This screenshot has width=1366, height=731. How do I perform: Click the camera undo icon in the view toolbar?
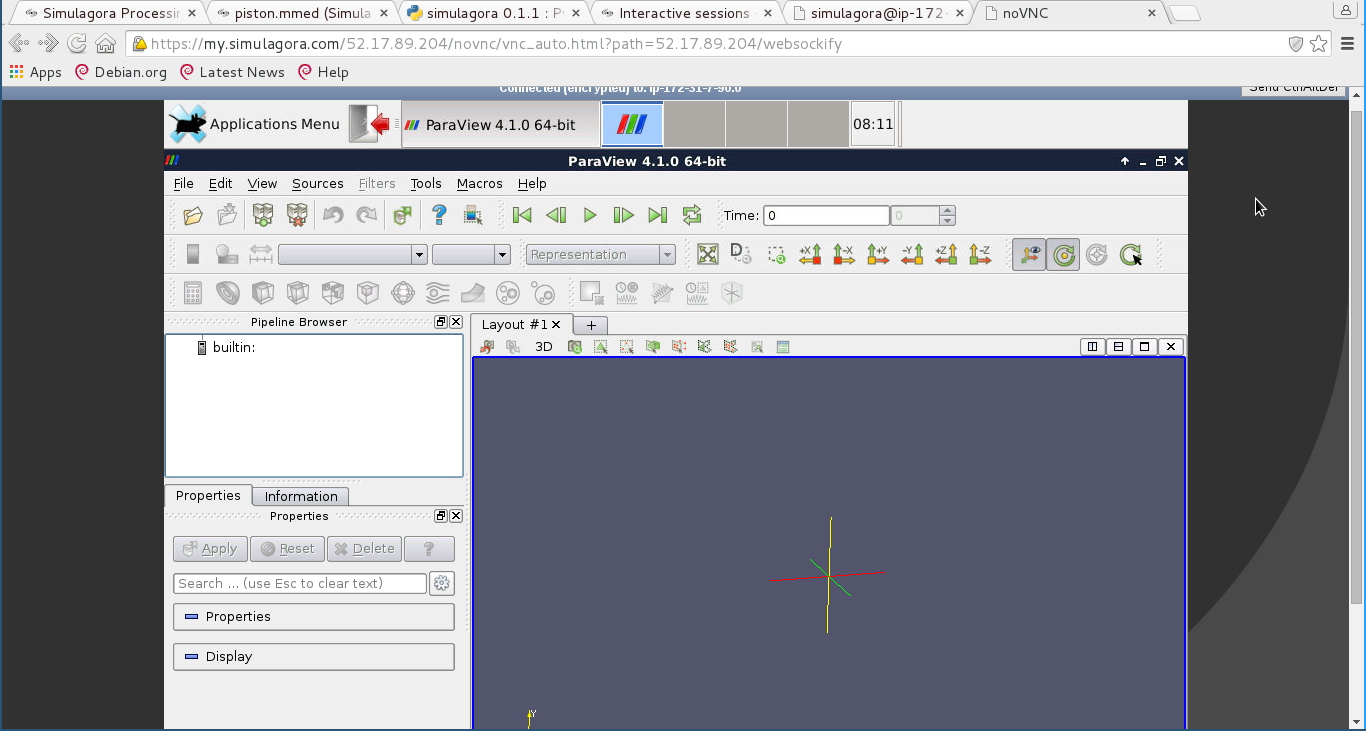point(487,347)
